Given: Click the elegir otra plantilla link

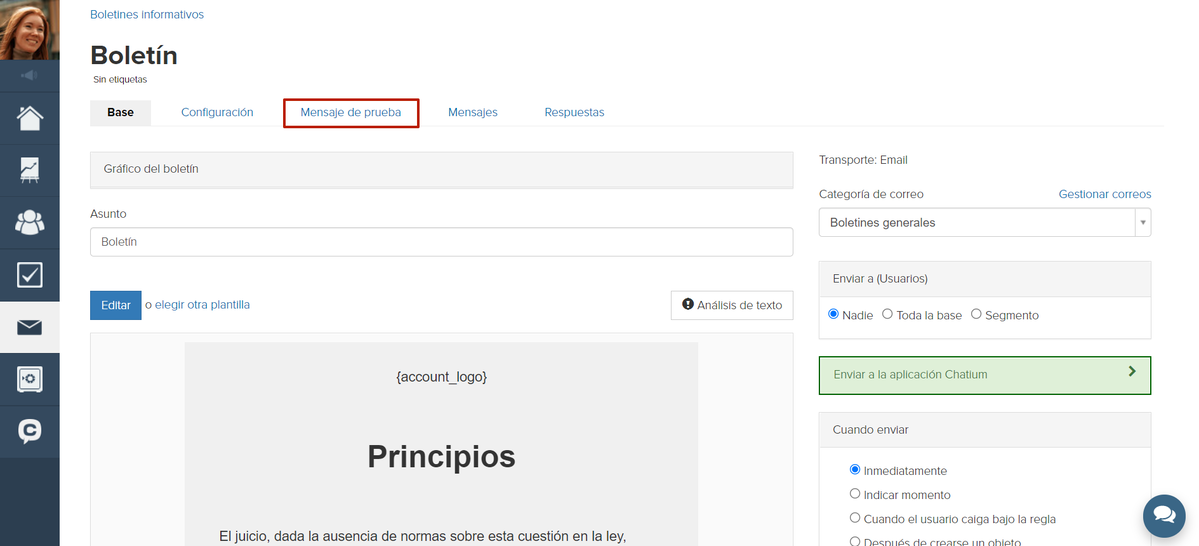Looking at the screenshot, I should pyautogui.click(x=203, y=304).
